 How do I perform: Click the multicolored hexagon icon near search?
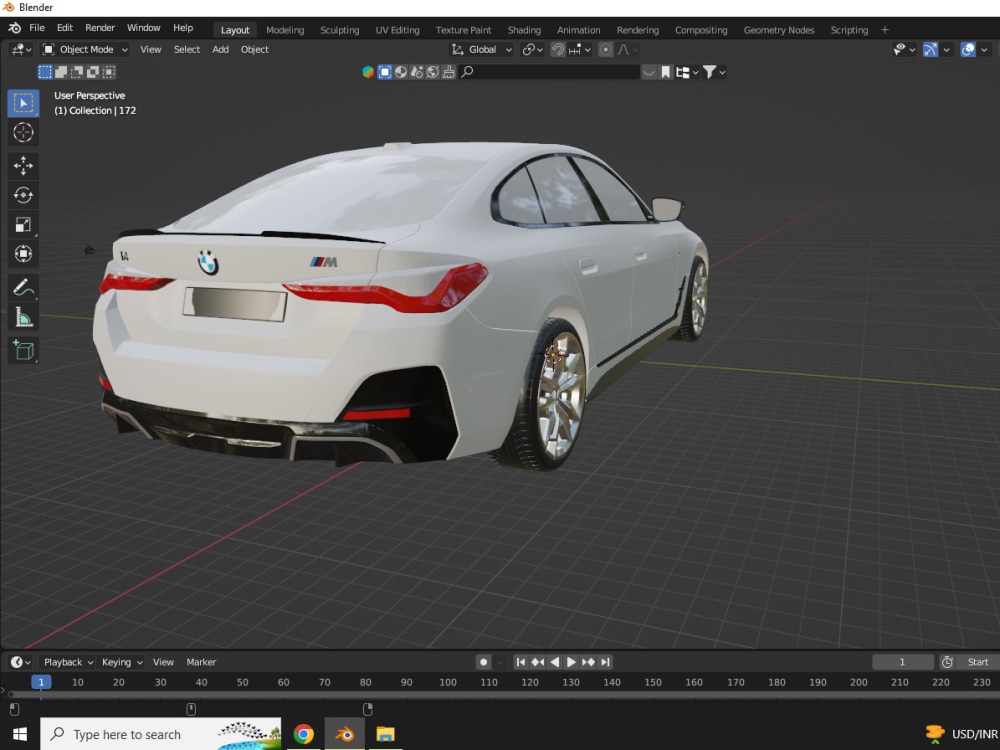(x=368, y=72)
